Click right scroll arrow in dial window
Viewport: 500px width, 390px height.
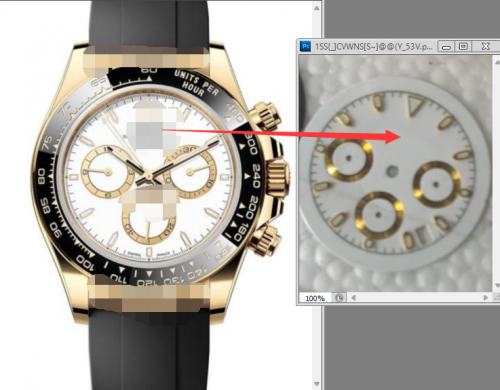(x=485, y=298)
